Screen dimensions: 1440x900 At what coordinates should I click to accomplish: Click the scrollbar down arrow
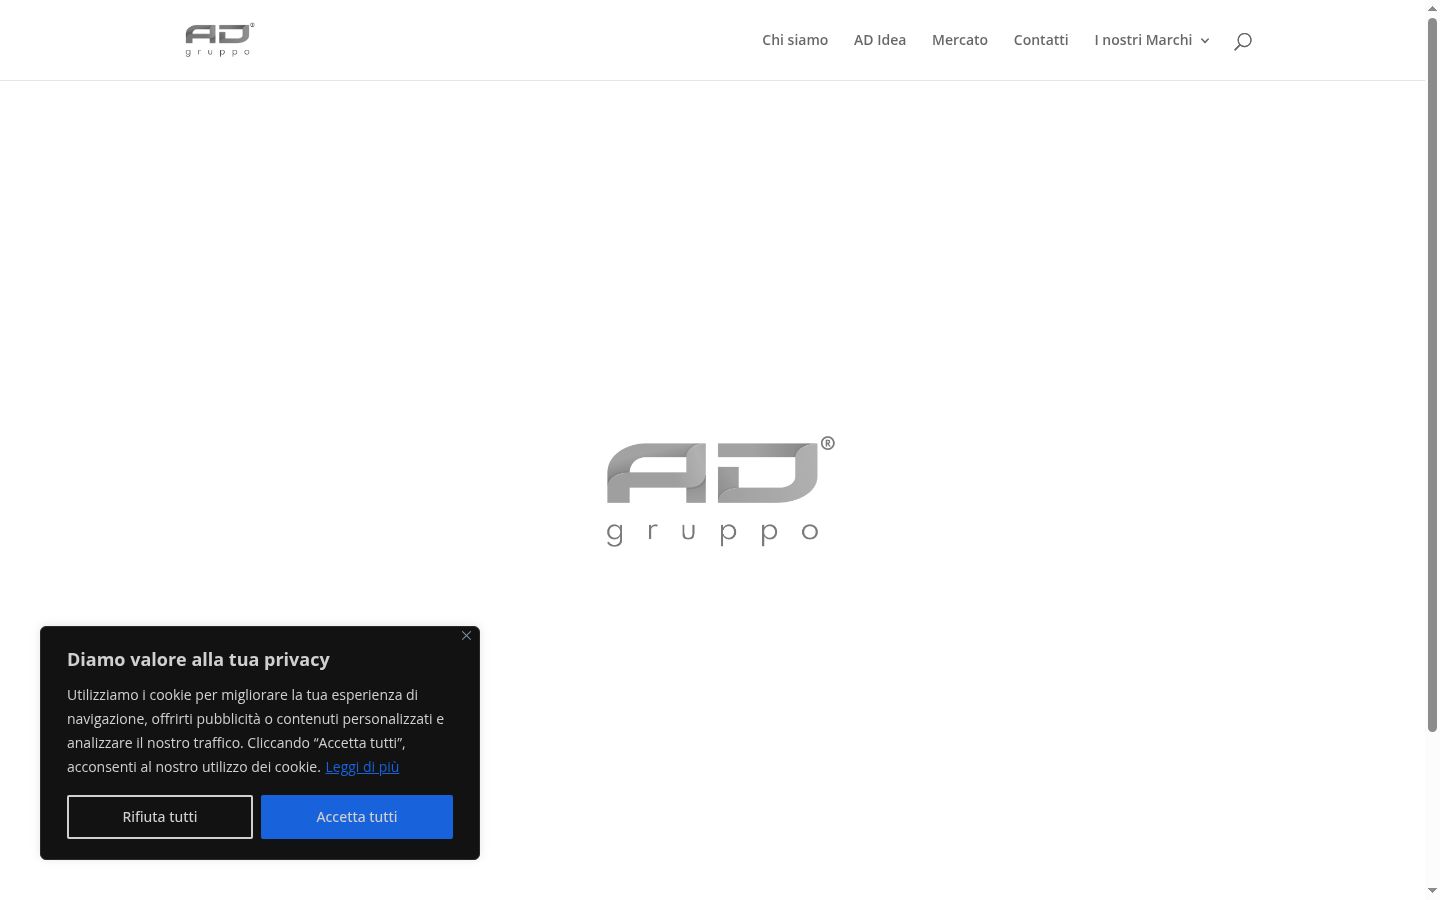pyautogui.click(x=1432, y=891)
